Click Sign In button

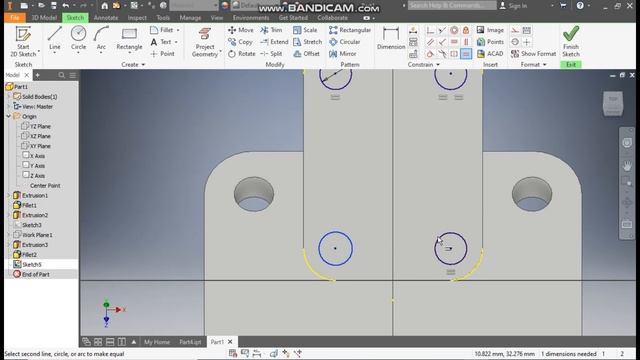(x=513, y=6)
